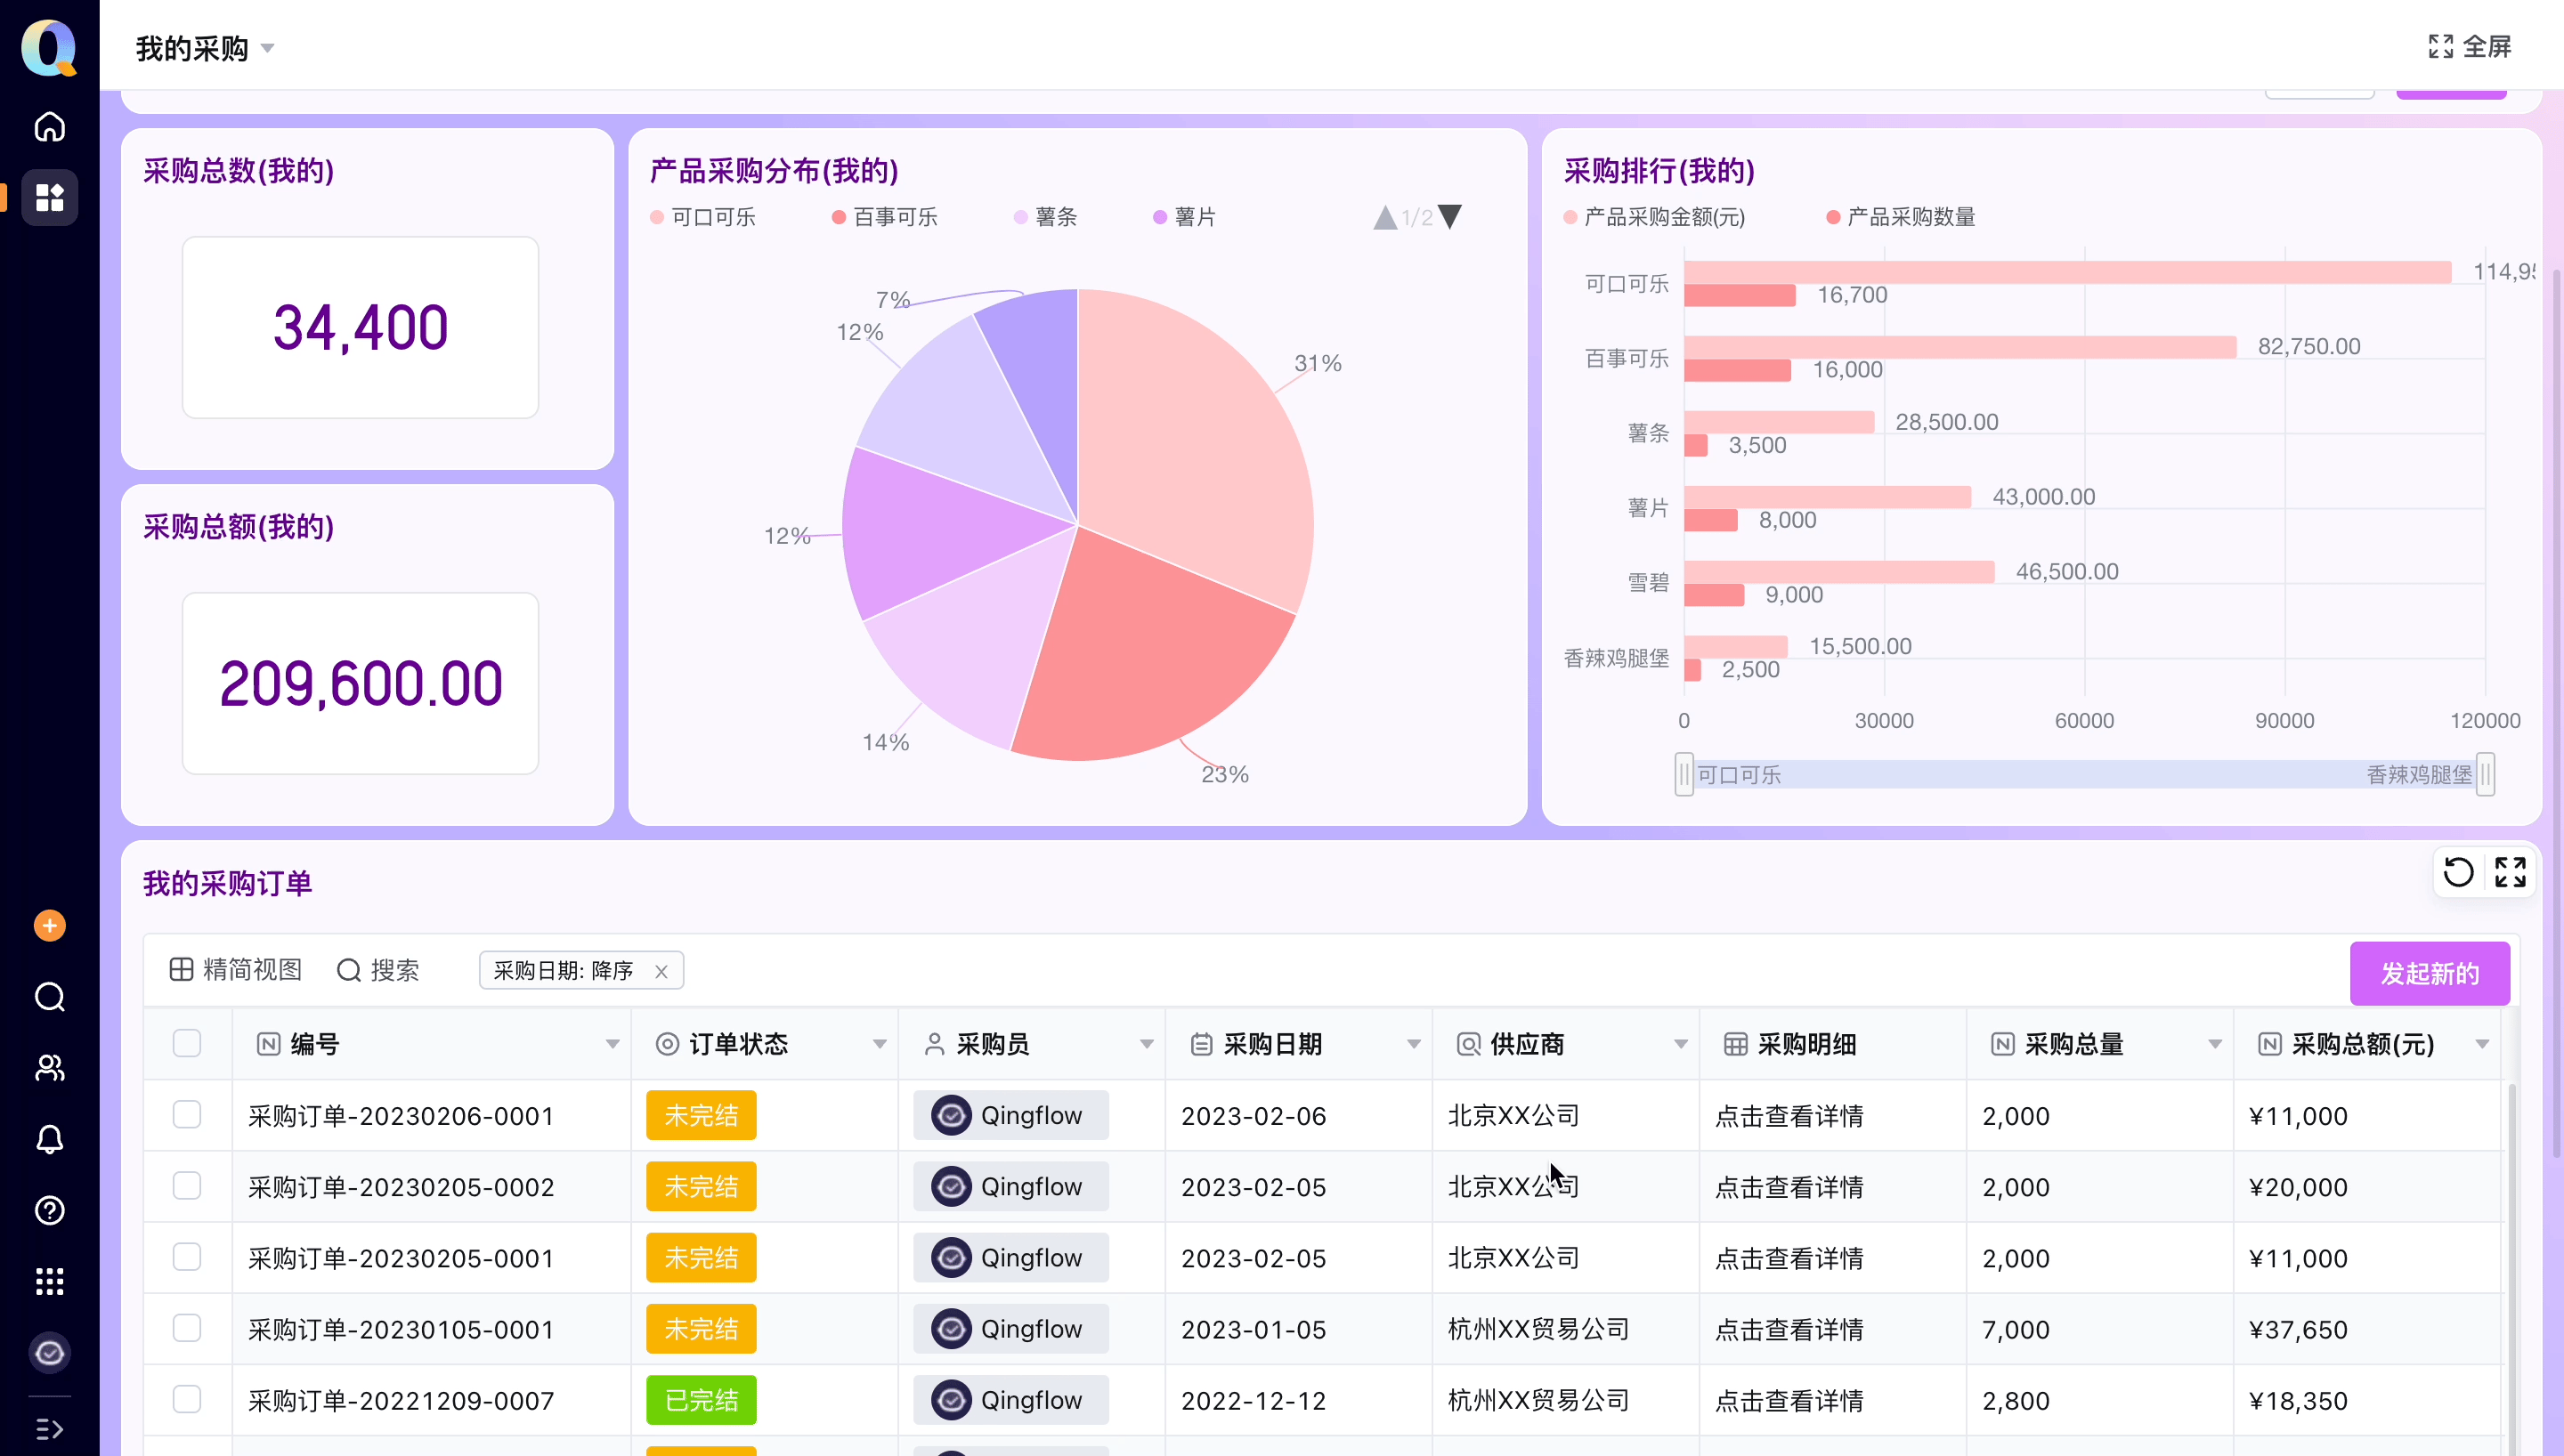Image resolution: width=2564 pixels, height=1456 pixels.
Task: Click the 已完结 status tag
Action: tap(701, 1400)
